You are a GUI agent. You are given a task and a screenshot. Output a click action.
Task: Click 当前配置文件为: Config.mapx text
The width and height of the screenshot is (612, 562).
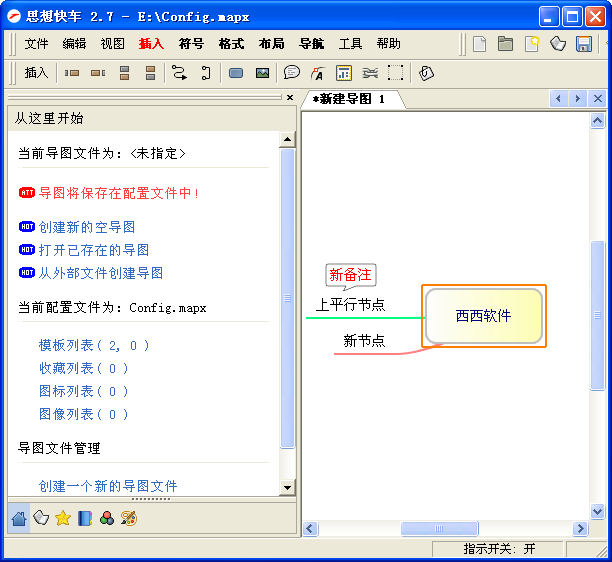[x=112, y=308]
